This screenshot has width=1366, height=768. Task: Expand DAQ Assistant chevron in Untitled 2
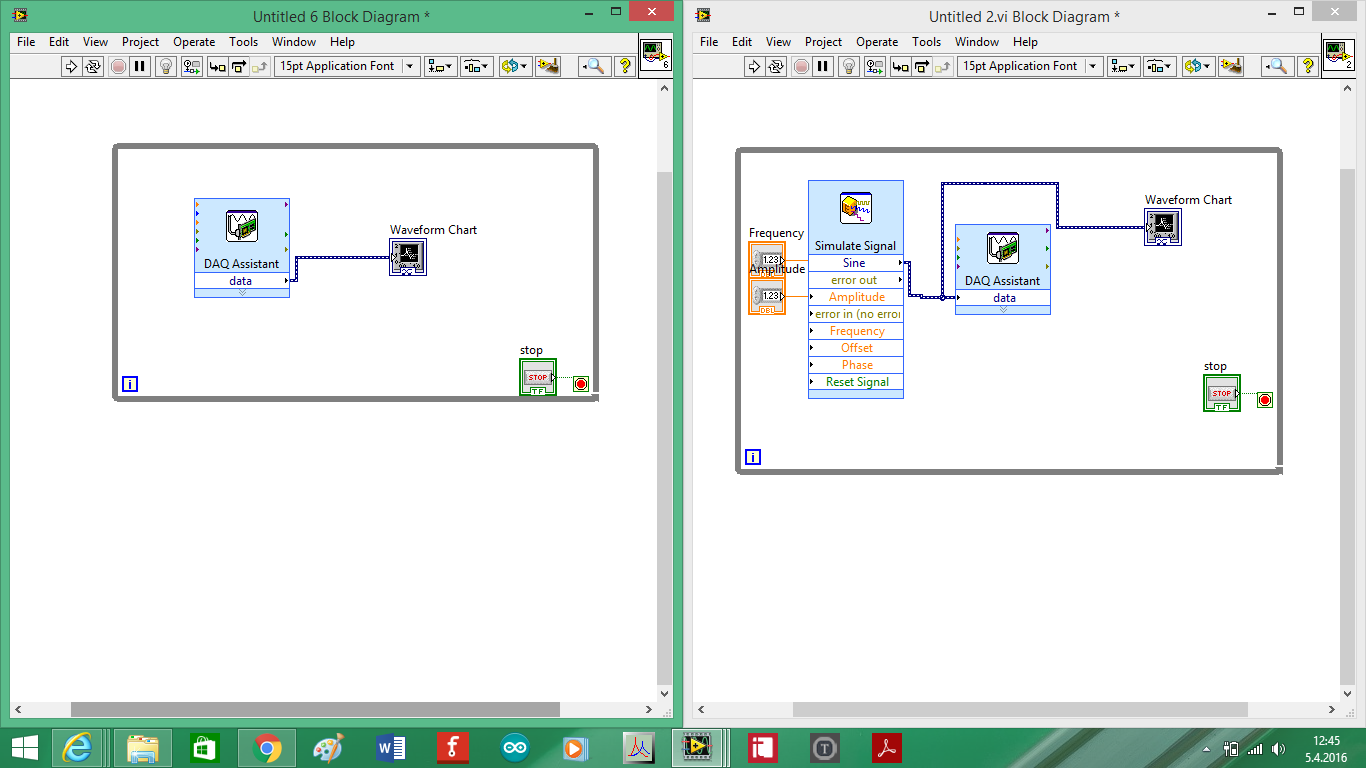1003,309
